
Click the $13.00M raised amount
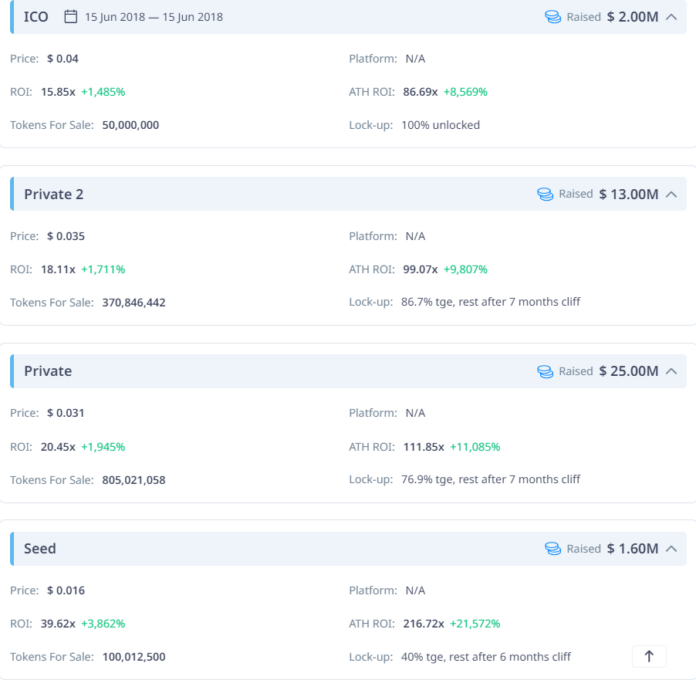coord(628,194)
